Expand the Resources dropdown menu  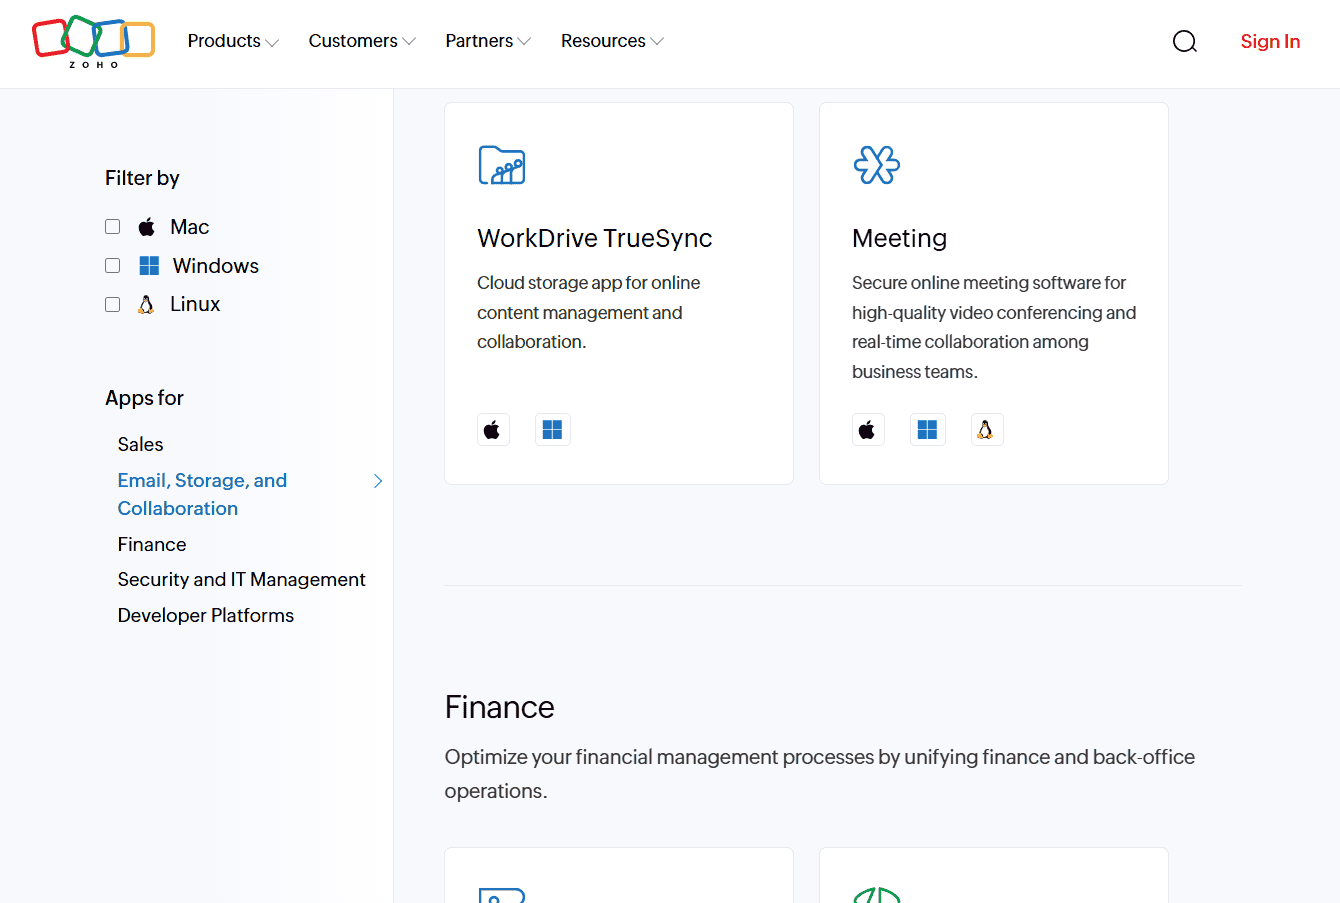point(612,41)
